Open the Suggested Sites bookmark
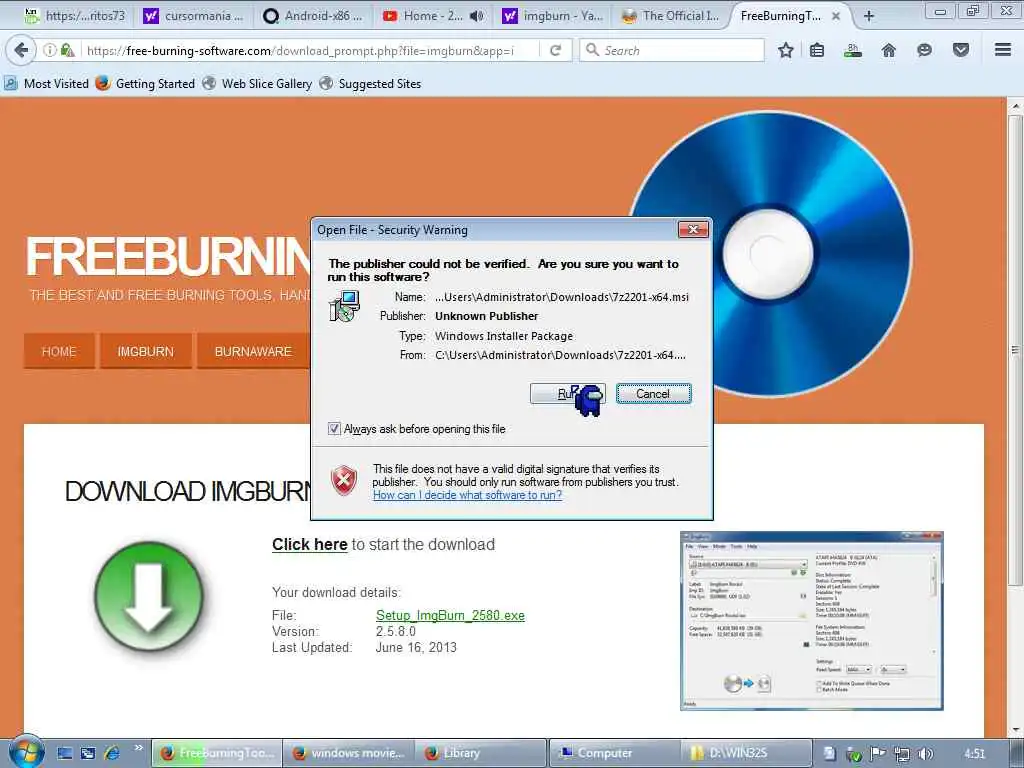Image resolution: width=1024 pixels, height=768 pixels. pos(370,84)
